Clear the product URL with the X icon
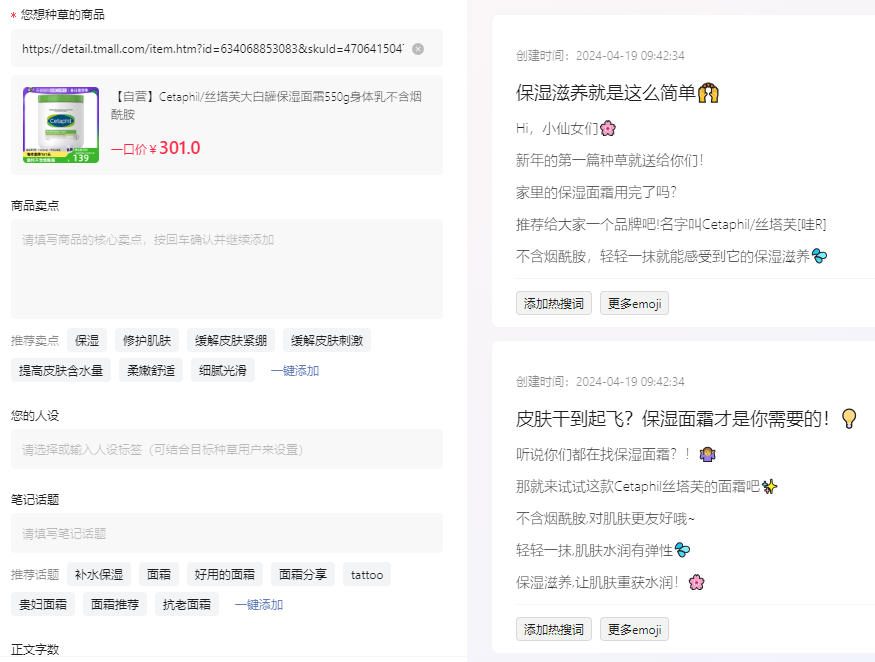The width and height of the screenshot is (875, 662). tap(417, 49)
